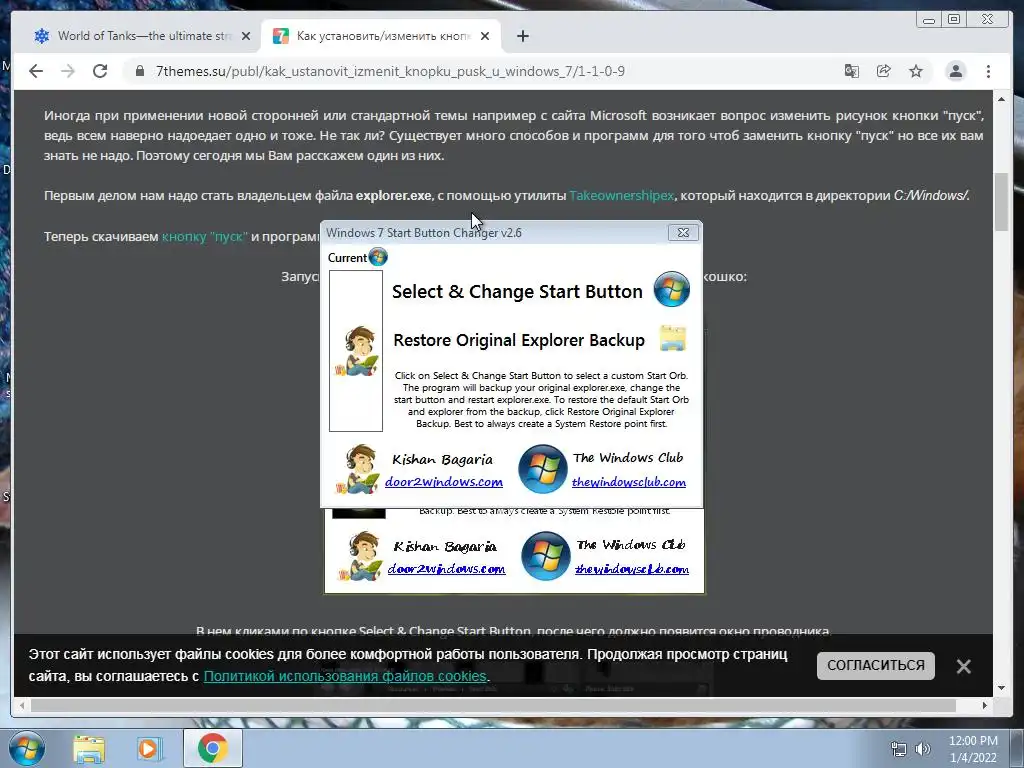Click thewindowsclub.com link in page screenshot below
Screen dimensions: 1024x768
632,569
